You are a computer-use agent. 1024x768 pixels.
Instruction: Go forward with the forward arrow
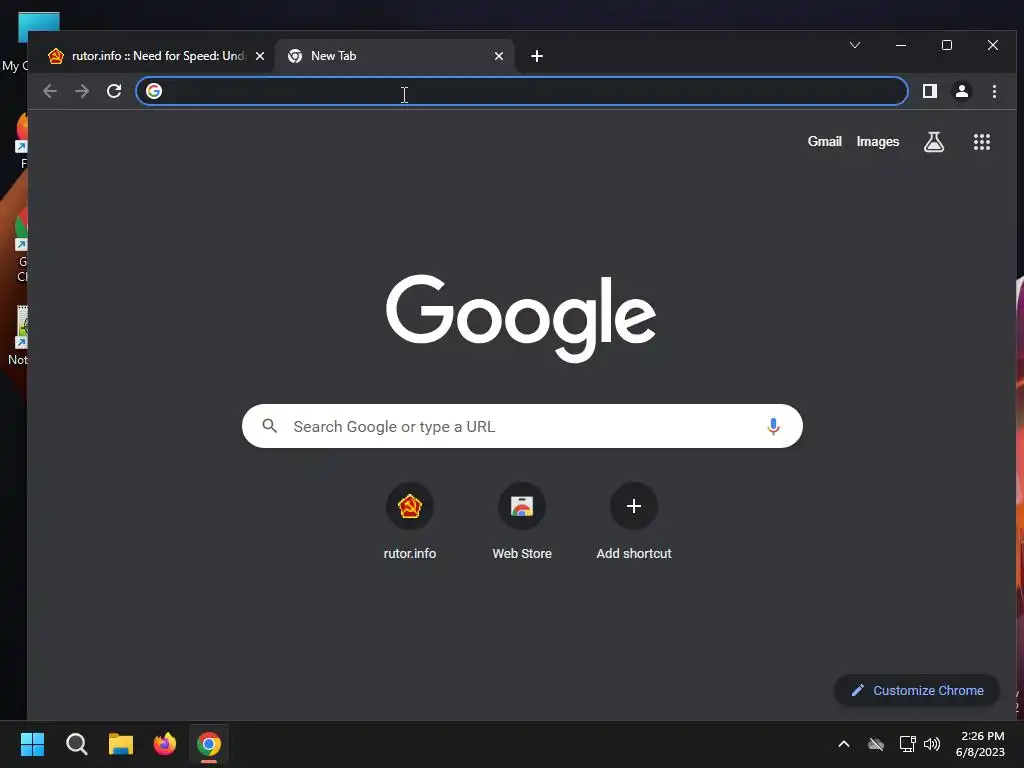point(82,91)
